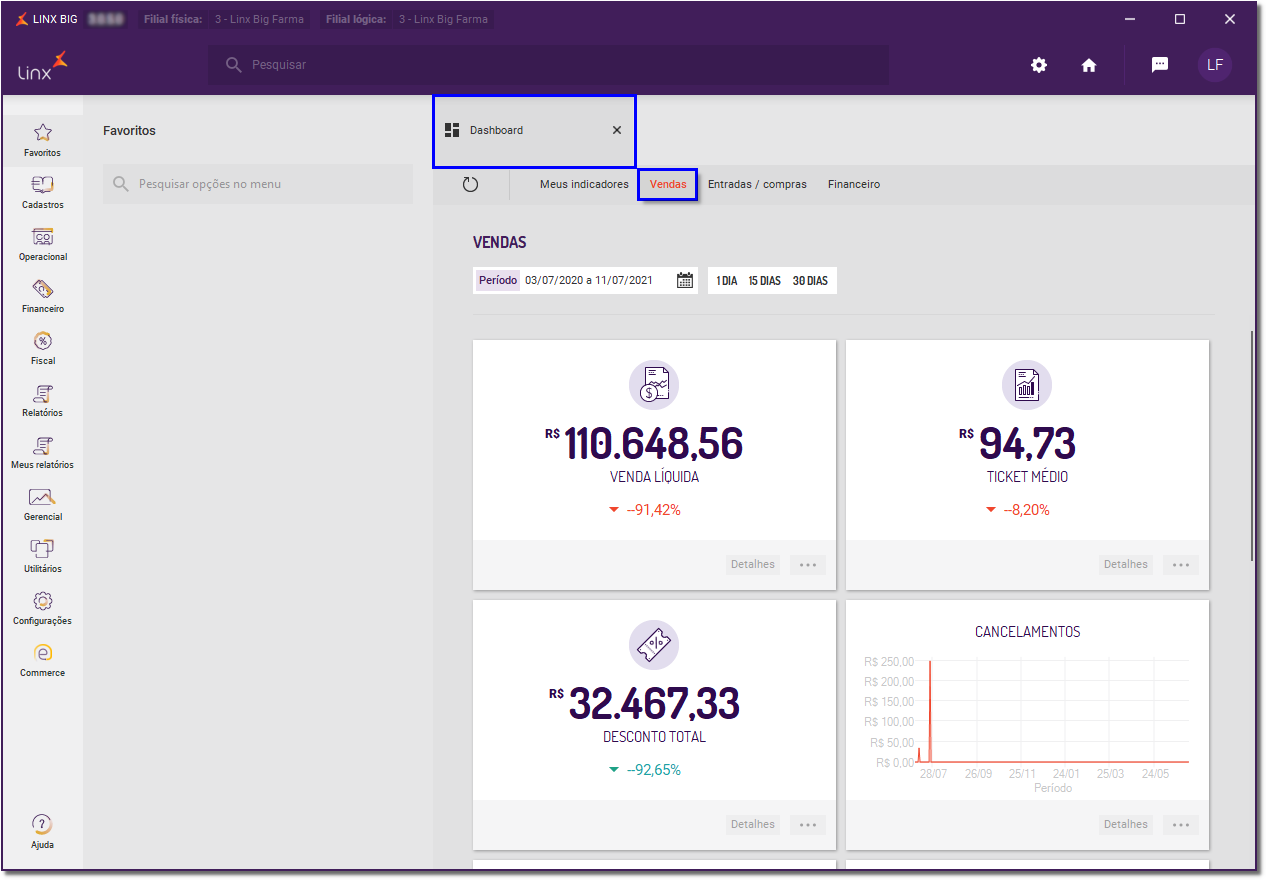Open more options for Ticket Médio card

[1181, 565]
